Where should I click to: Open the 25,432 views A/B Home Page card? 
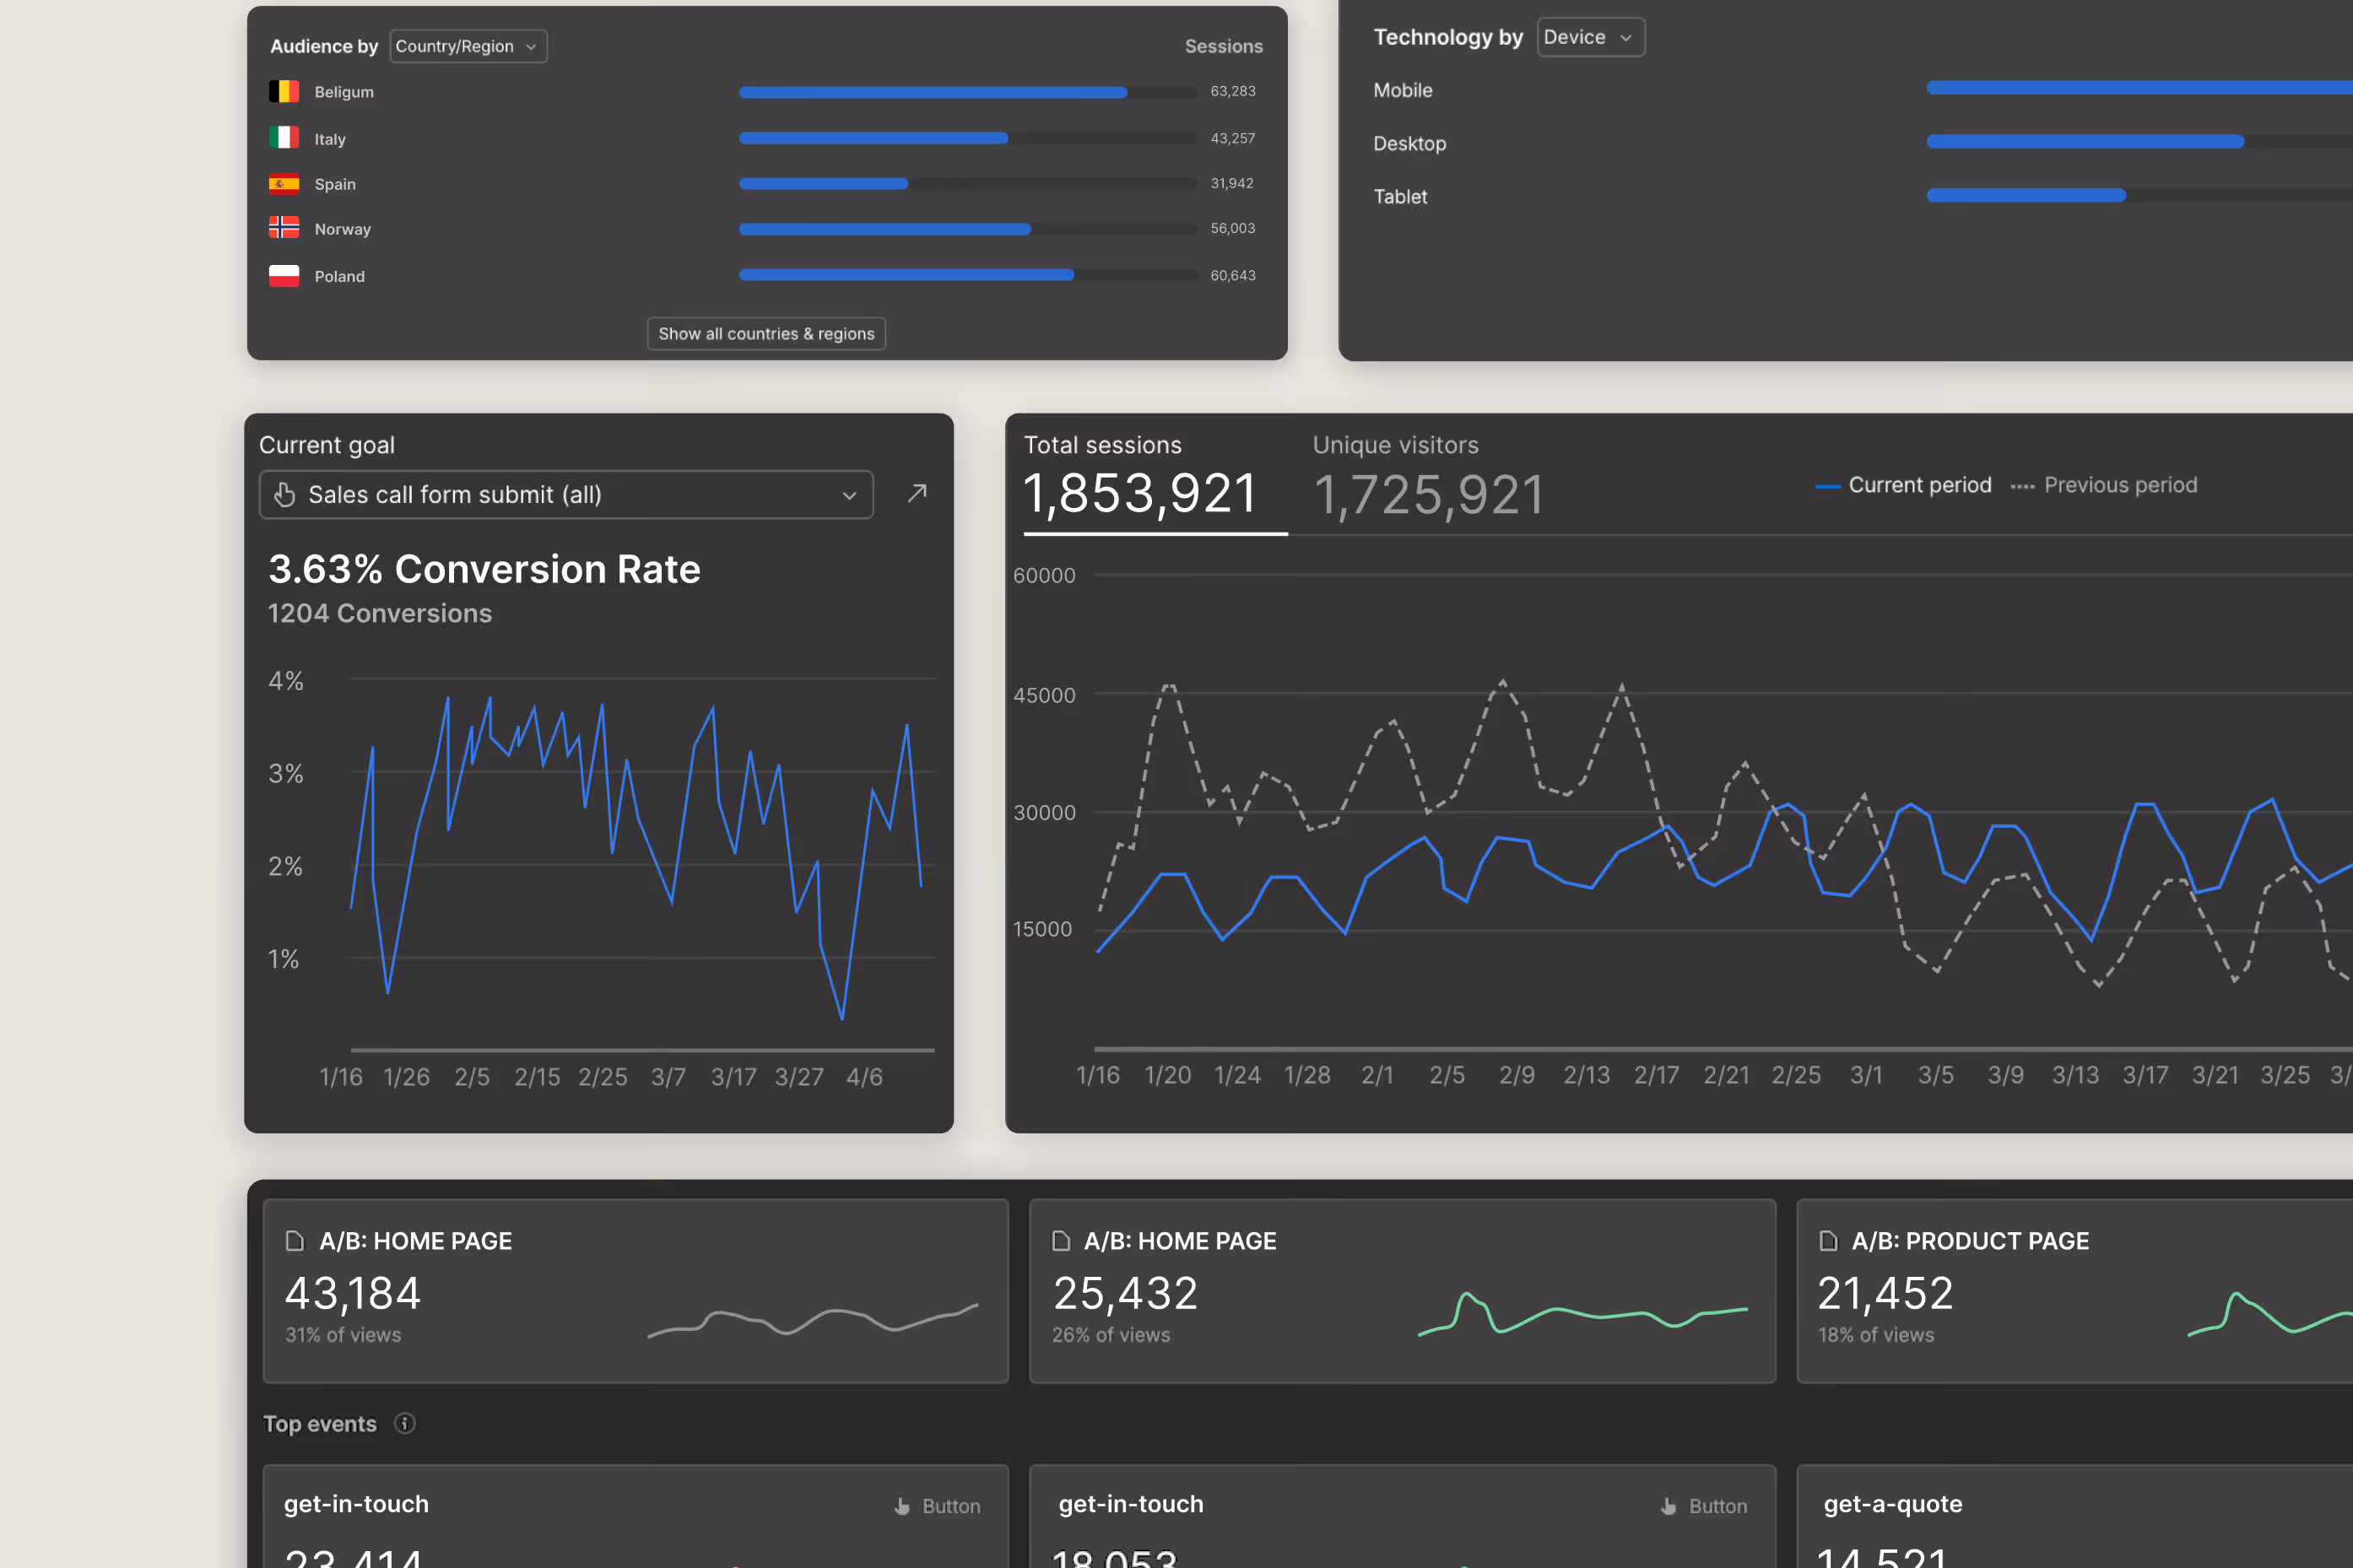tap(1401, 1290)
